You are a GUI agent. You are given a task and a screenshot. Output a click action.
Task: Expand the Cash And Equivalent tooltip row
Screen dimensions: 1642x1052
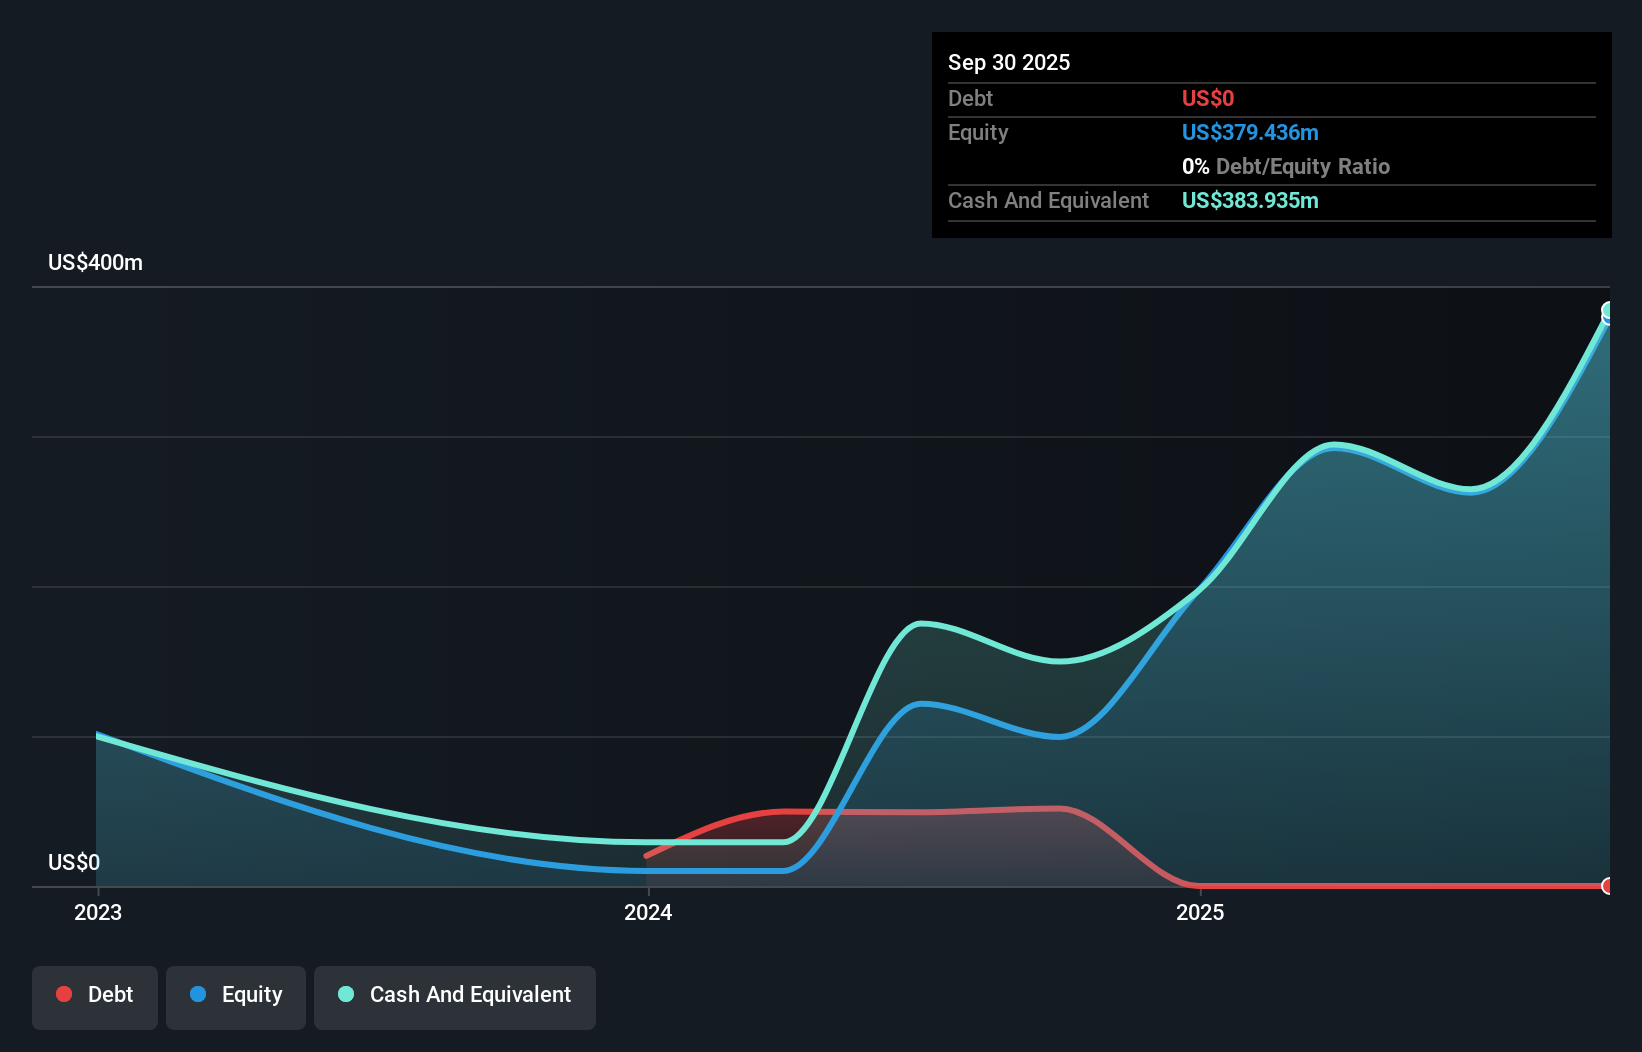1048,200
